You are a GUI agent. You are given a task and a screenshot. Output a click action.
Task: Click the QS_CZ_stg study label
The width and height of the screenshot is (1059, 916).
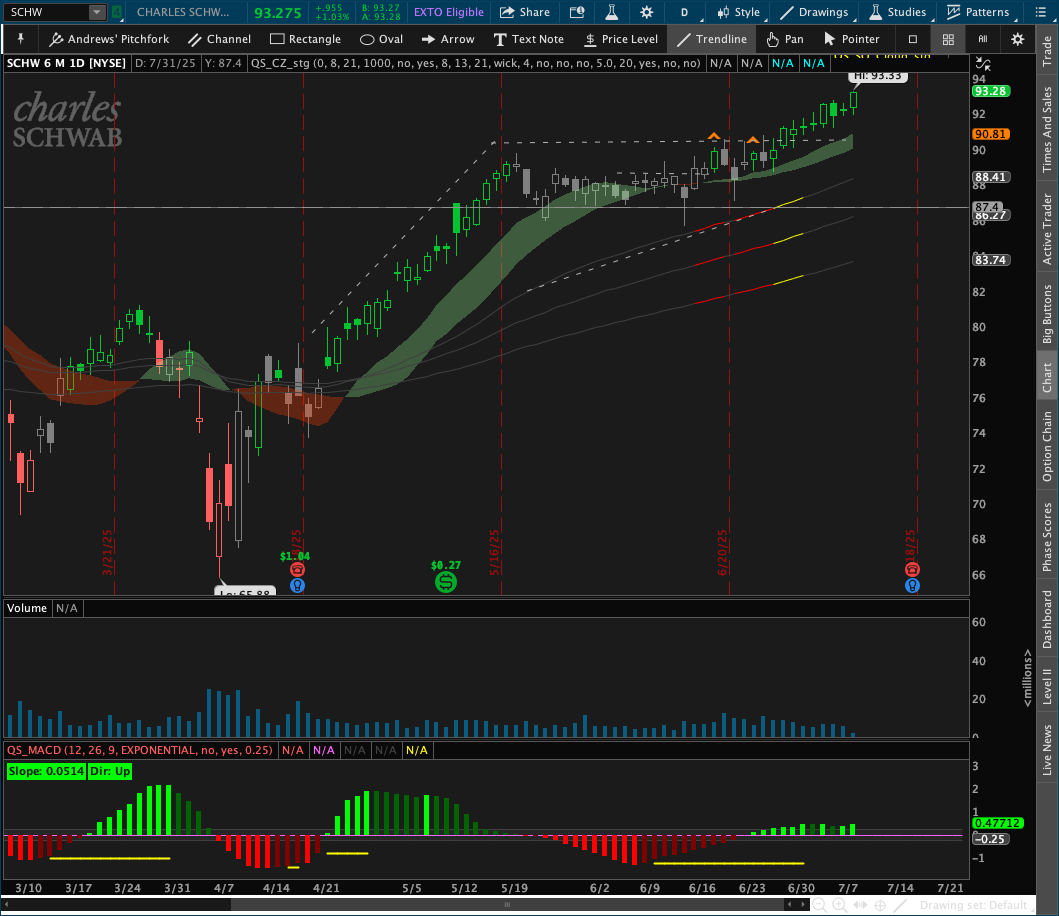tap(475, 63)
